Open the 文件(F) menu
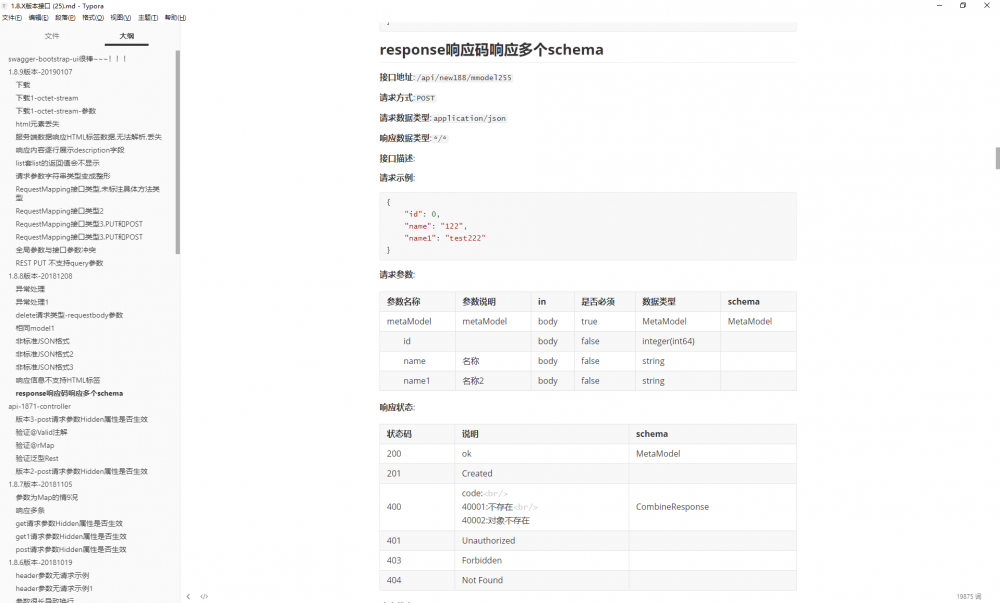1000x603 pixels. click(x=12, y=17)
